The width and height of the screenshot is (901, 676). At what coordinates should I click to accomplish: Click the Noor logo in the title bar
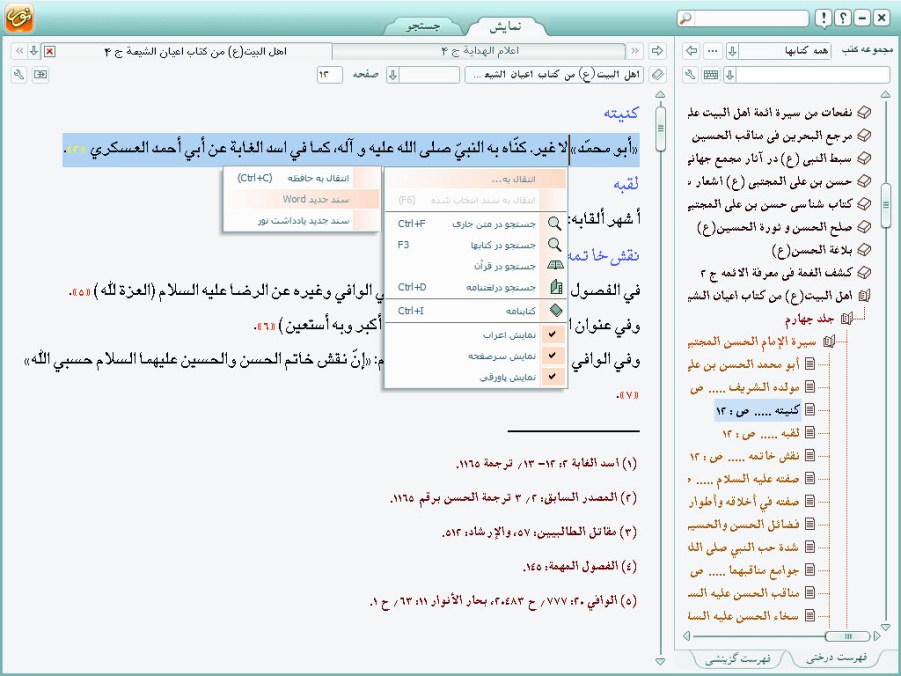[x=19, y=18]
